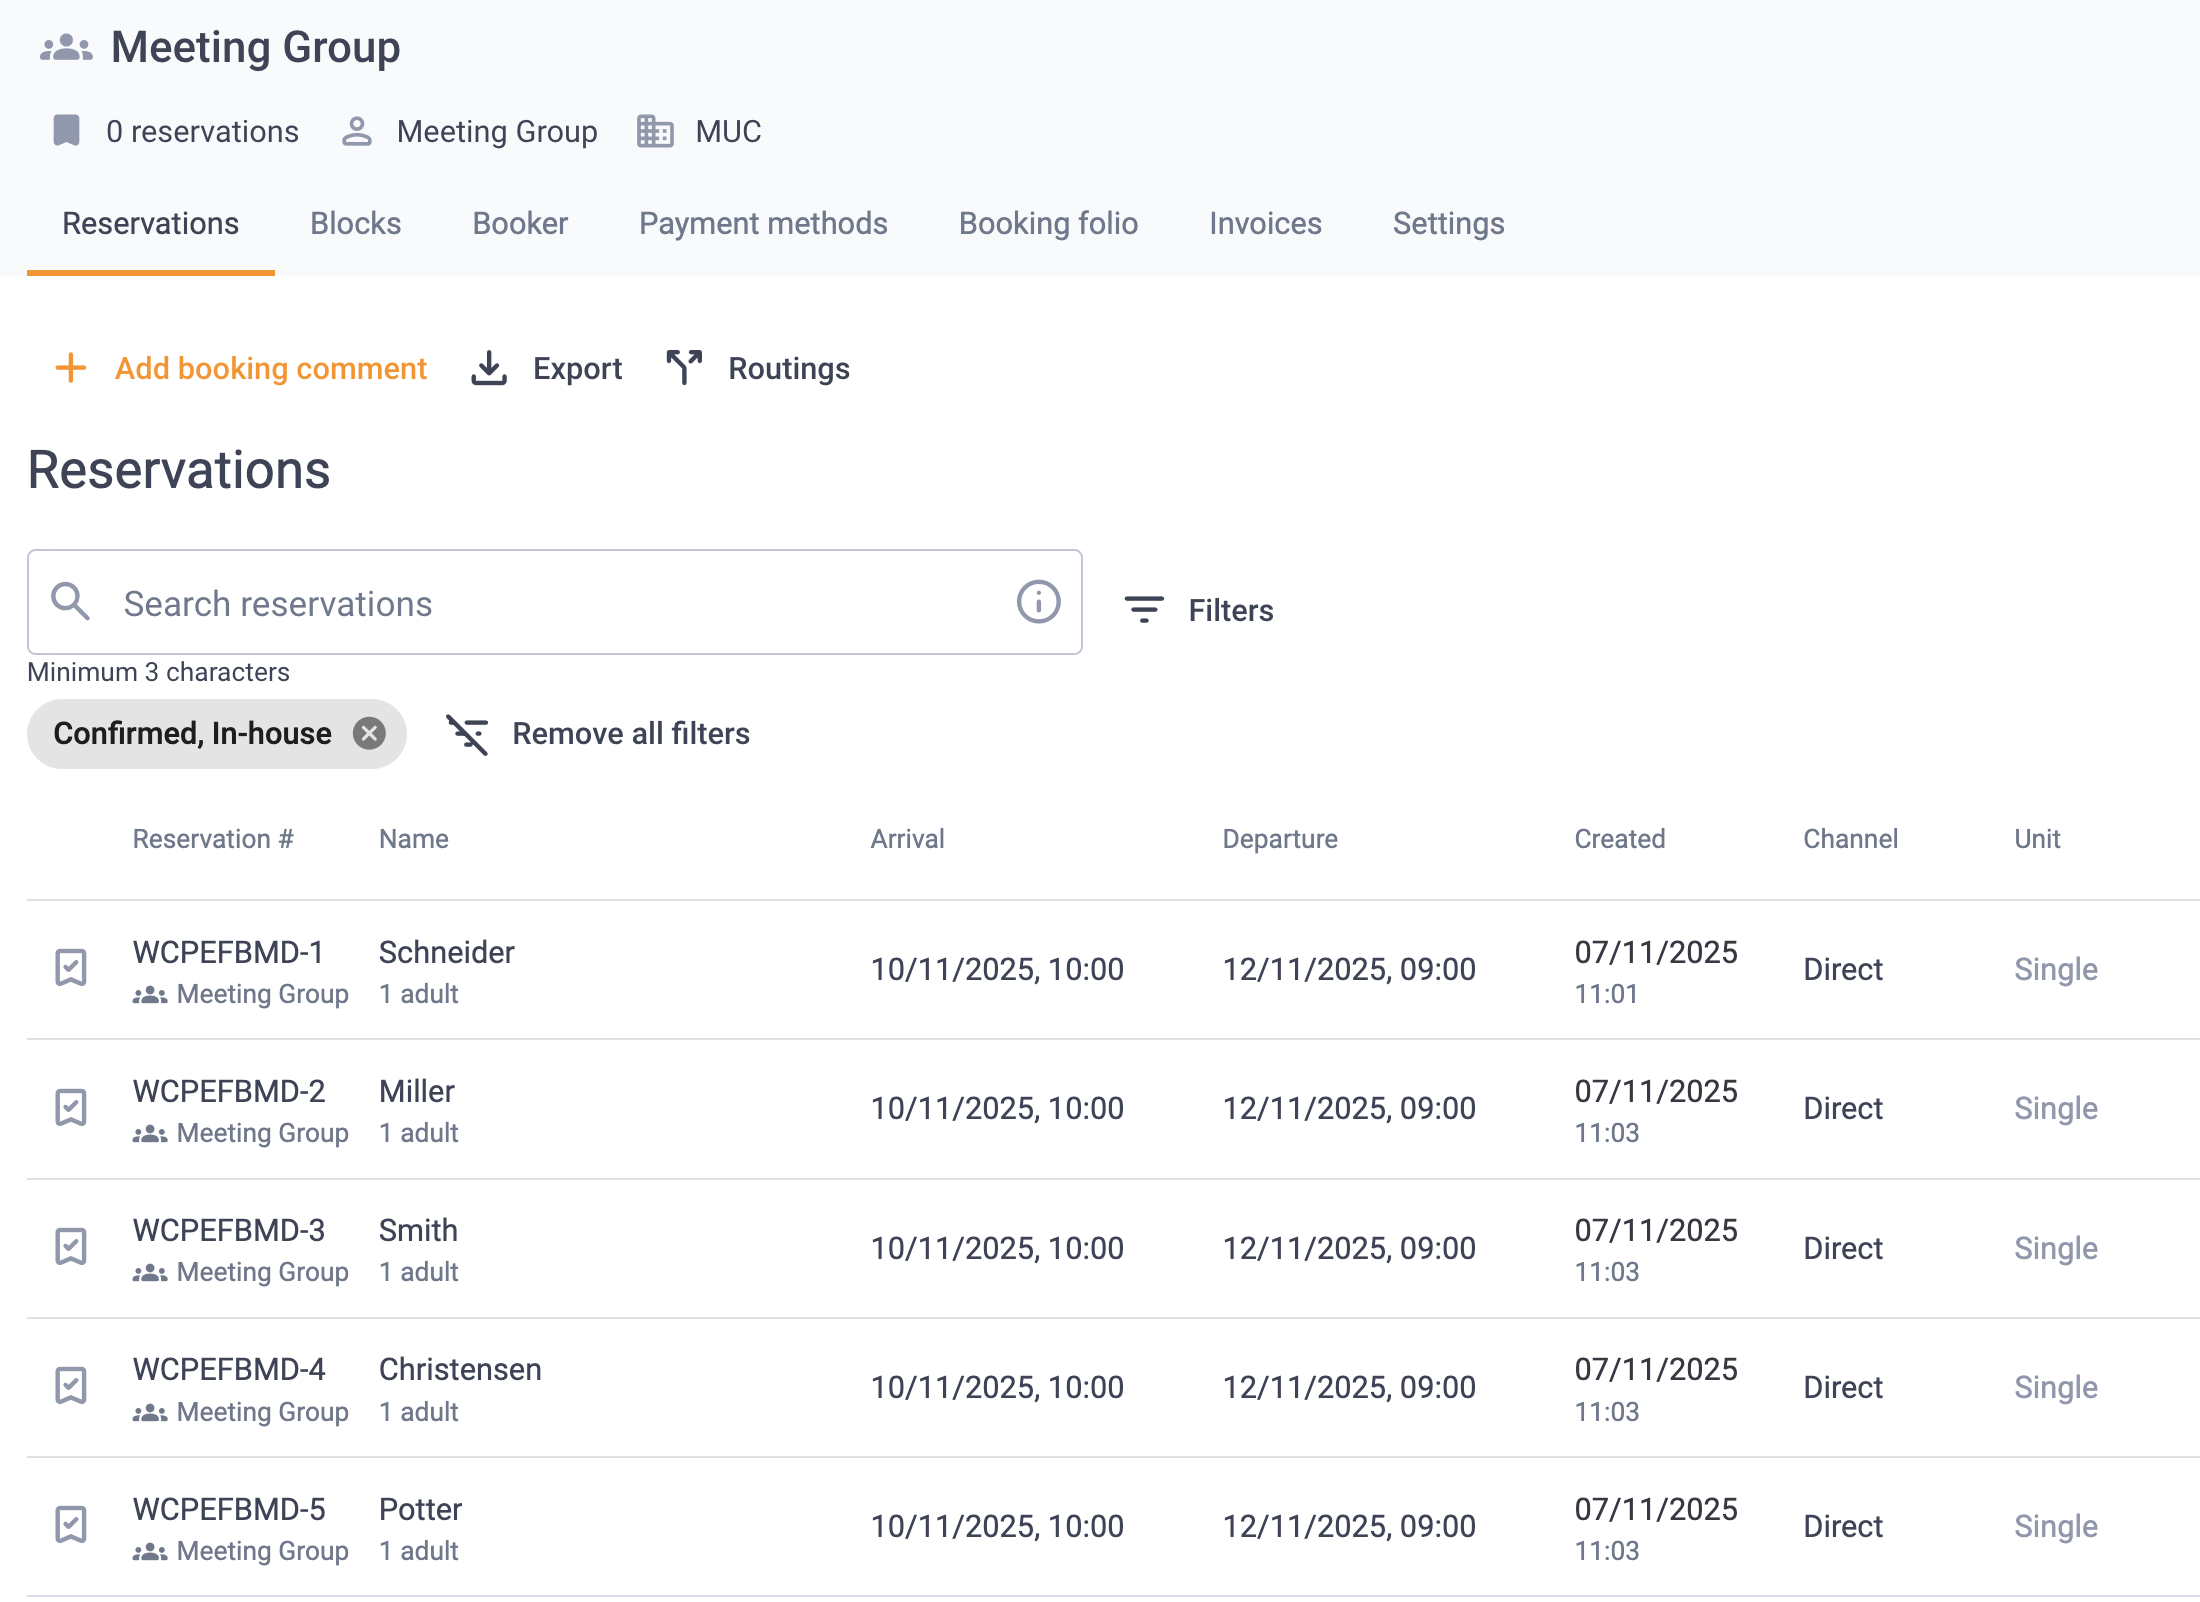Click the MUC property building icon

[655, 131]
